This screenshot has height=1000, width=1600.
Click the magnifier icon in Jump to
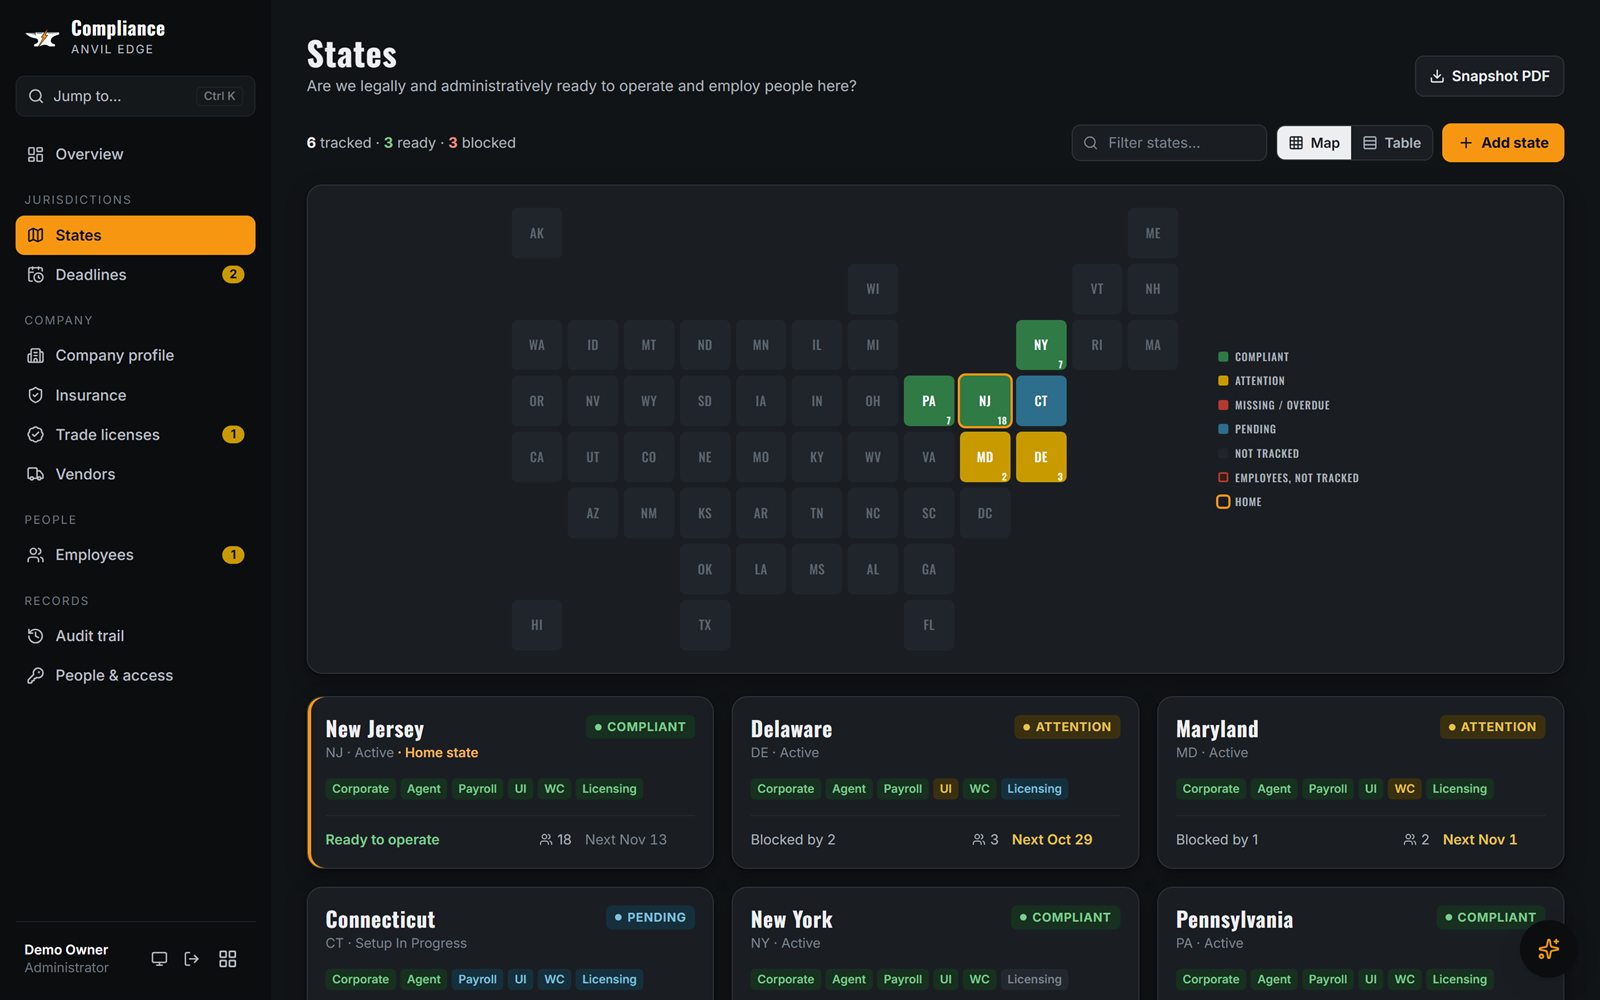point(36,96)
